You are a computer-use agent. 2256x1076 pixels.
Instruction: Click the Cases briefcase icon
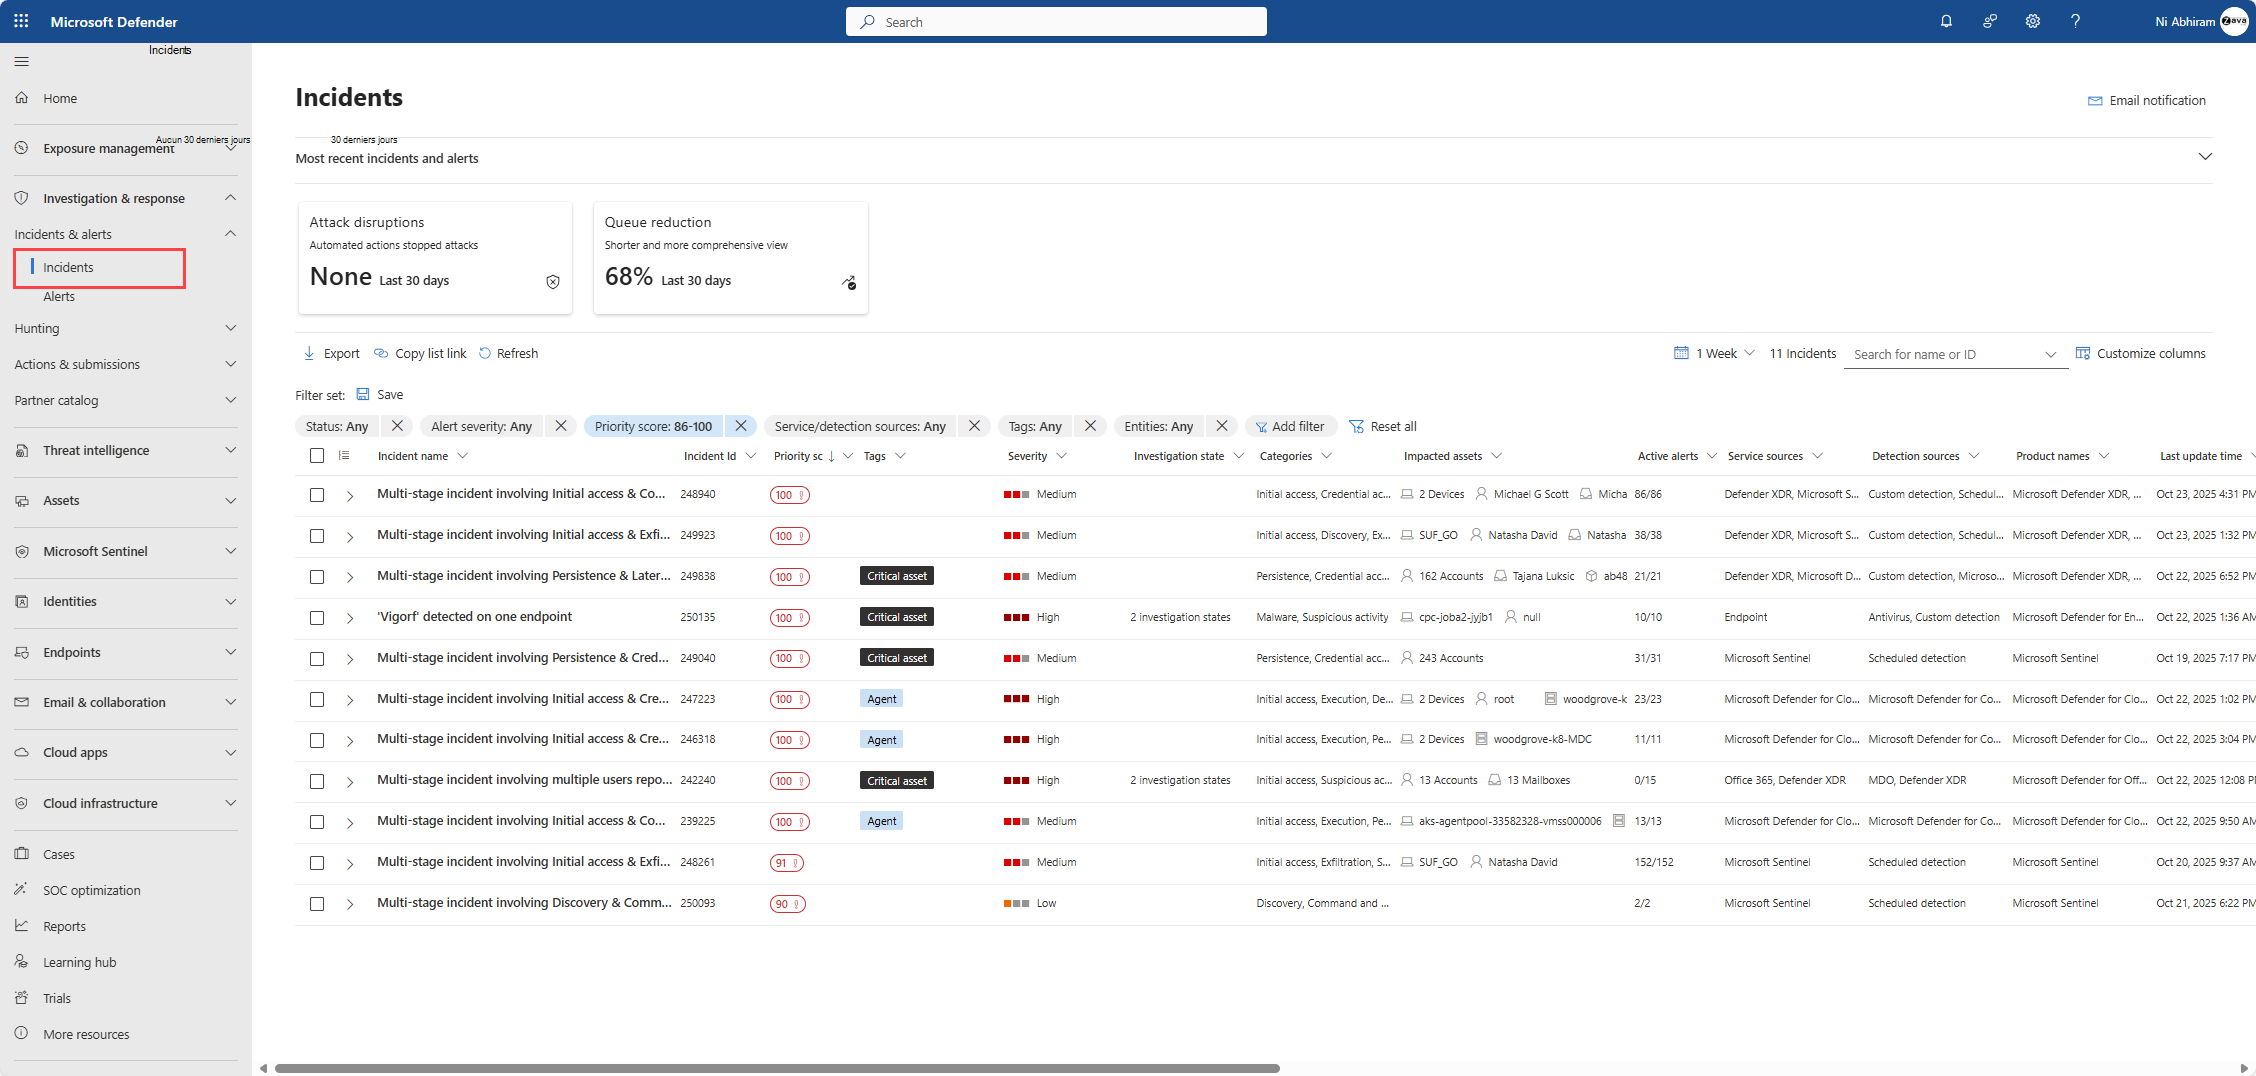(21, 854)
